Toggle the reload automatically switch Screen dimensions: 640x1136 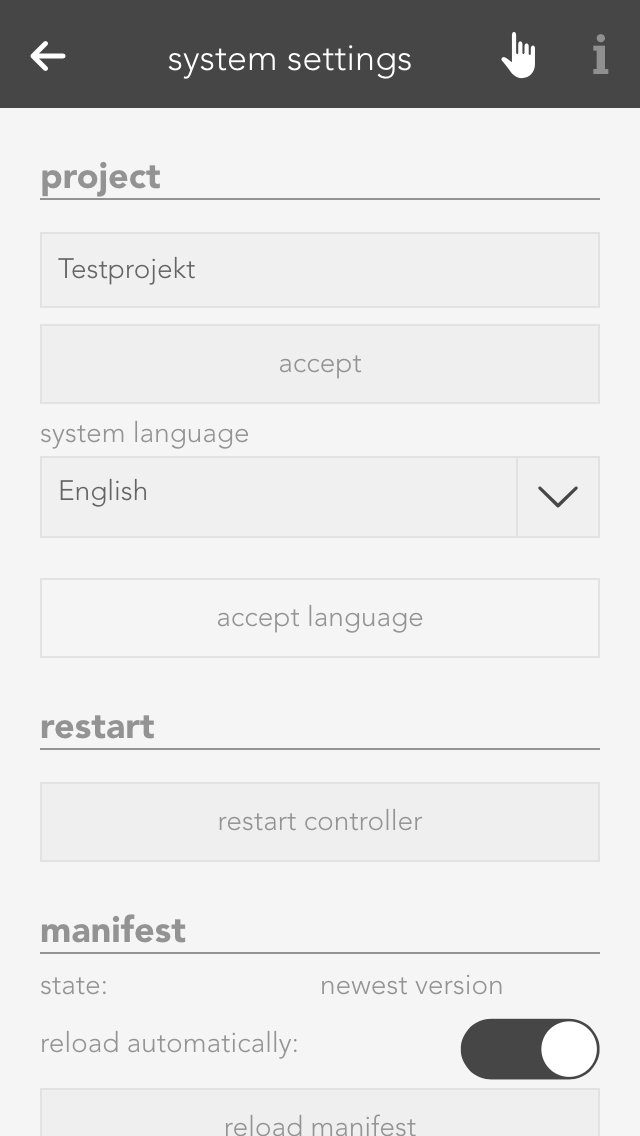pyautogui.click(x=529, y=1049)
